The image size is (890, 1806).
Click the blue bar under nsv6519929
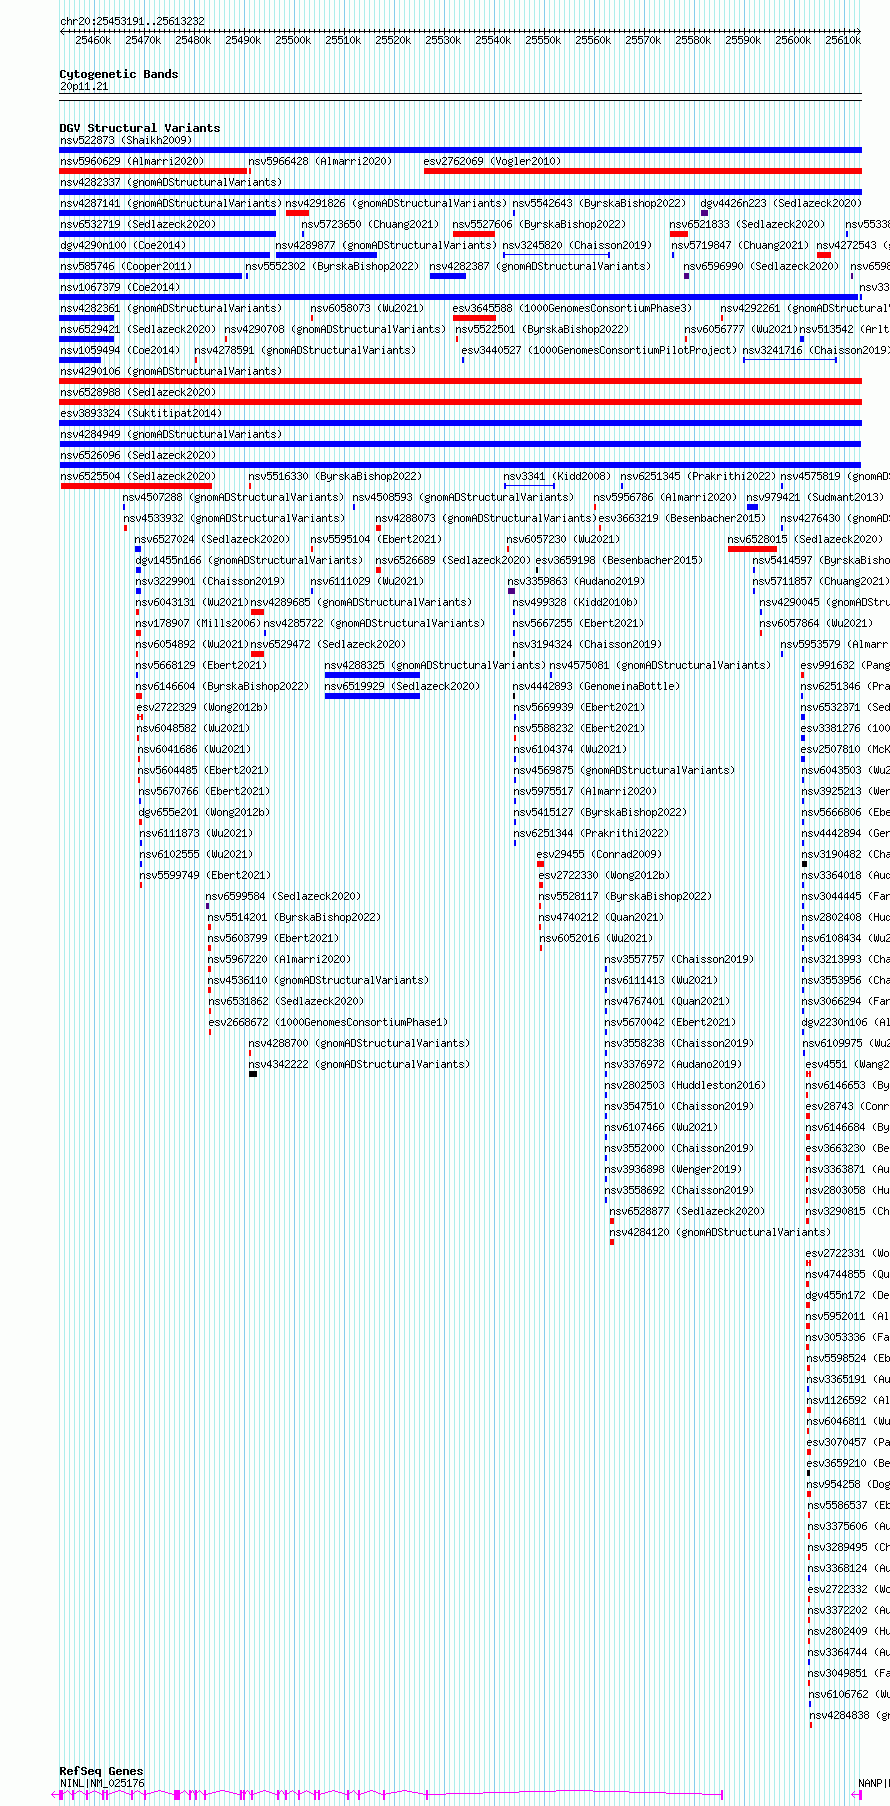(372, 696)
